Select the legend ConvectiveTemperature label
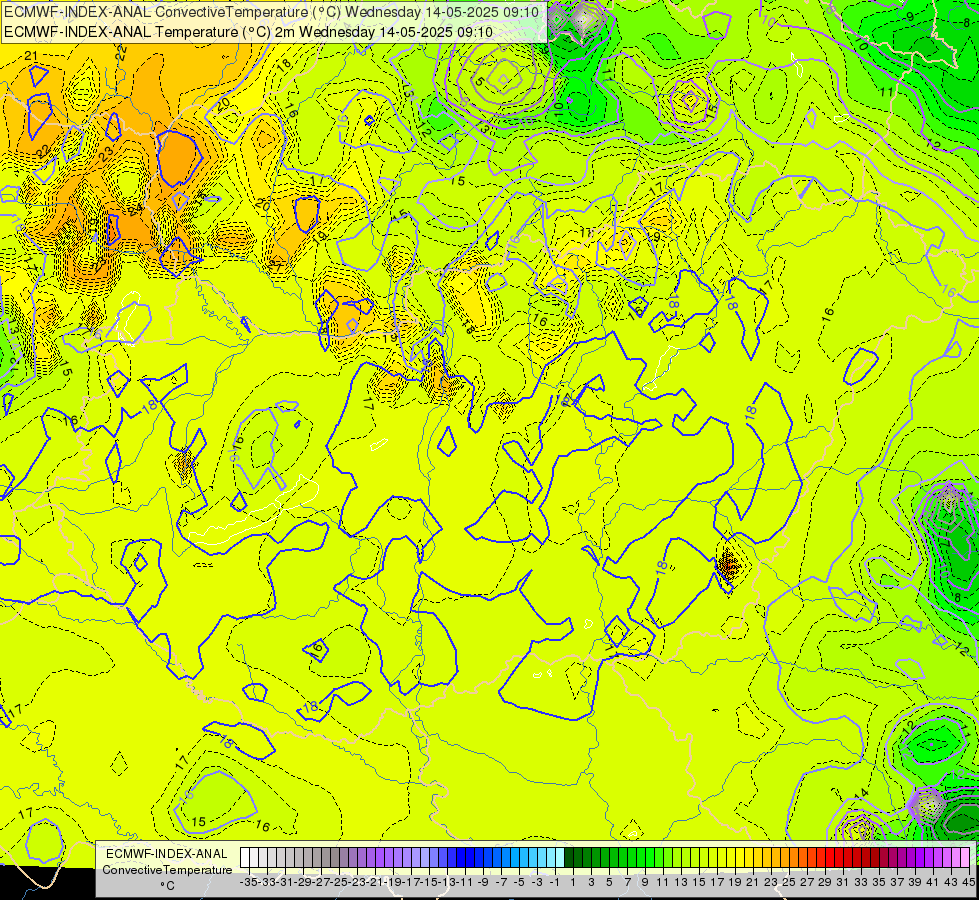Viewport: 979px width, 900px height. (167, 869)
